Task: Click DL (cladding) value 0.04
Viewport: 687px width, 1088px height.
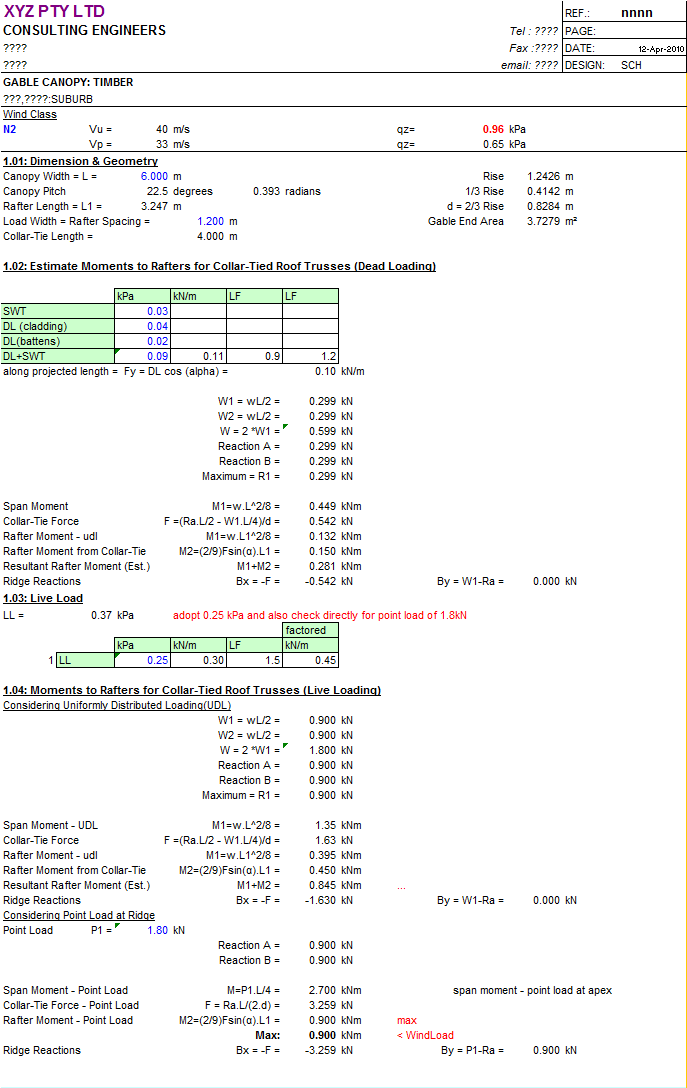Action: [142, 326]
